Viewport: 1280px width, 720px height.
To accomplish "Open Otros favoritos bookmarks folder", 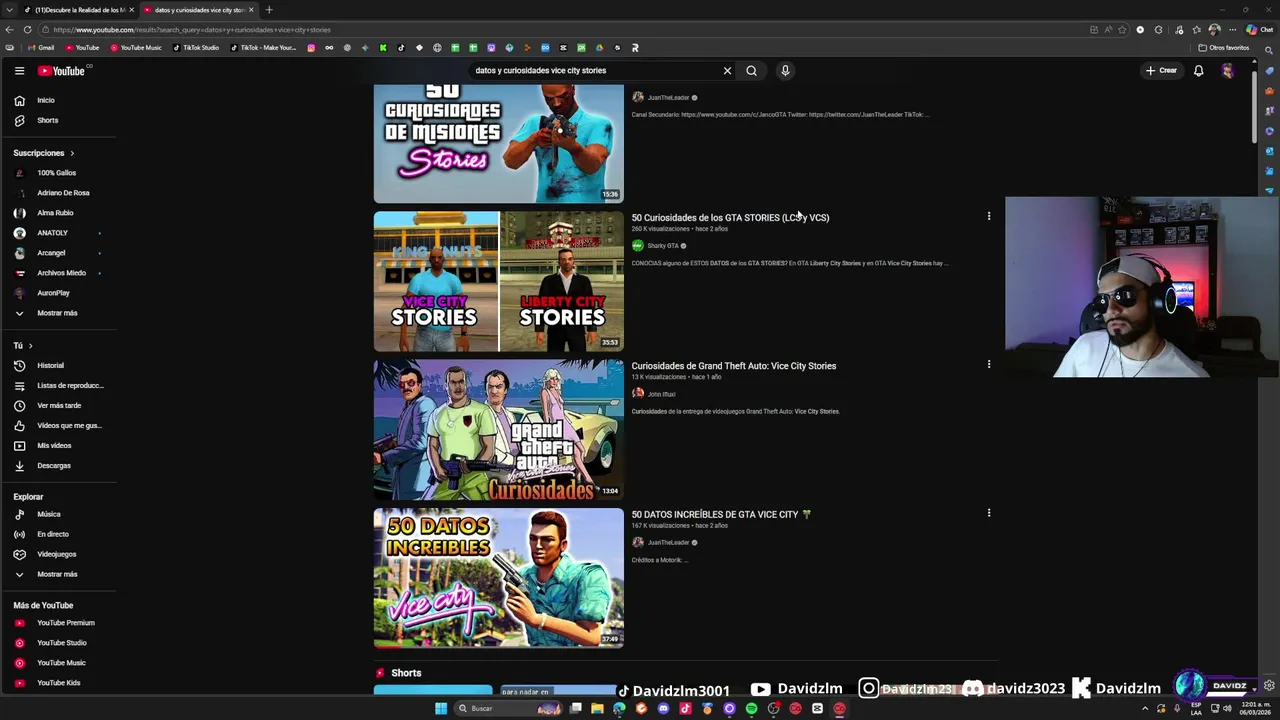I will coord(1224,48).
